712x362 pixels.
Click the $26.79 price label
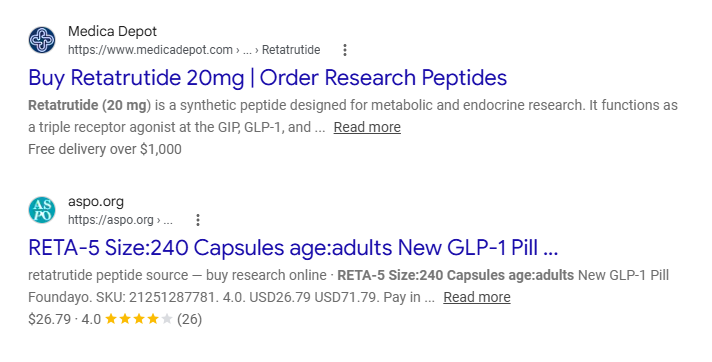coord(49,319)
